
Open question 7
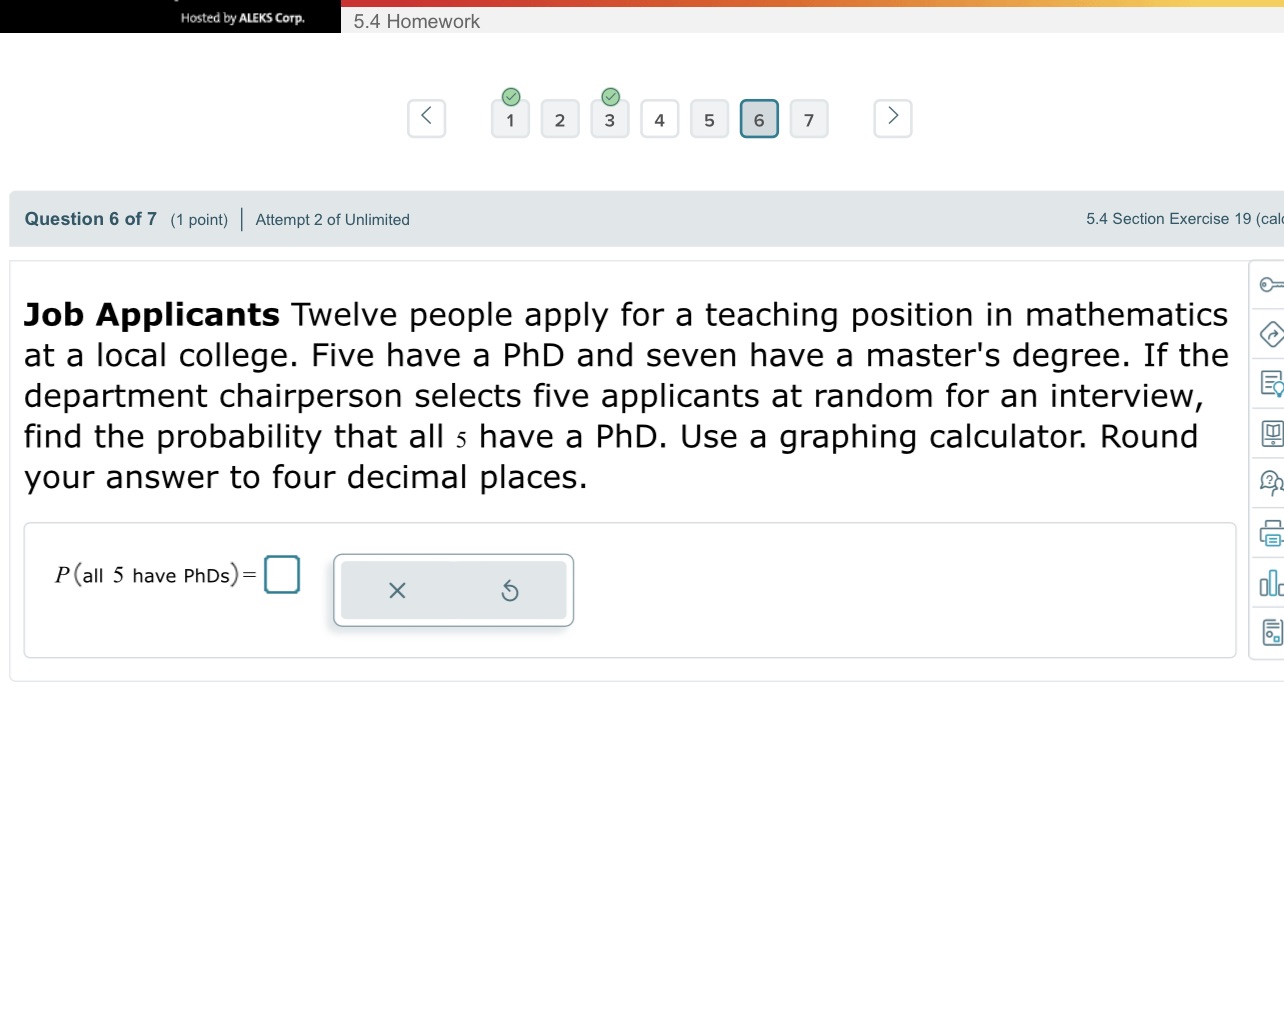pyautogui.click(x=810, y=119)
